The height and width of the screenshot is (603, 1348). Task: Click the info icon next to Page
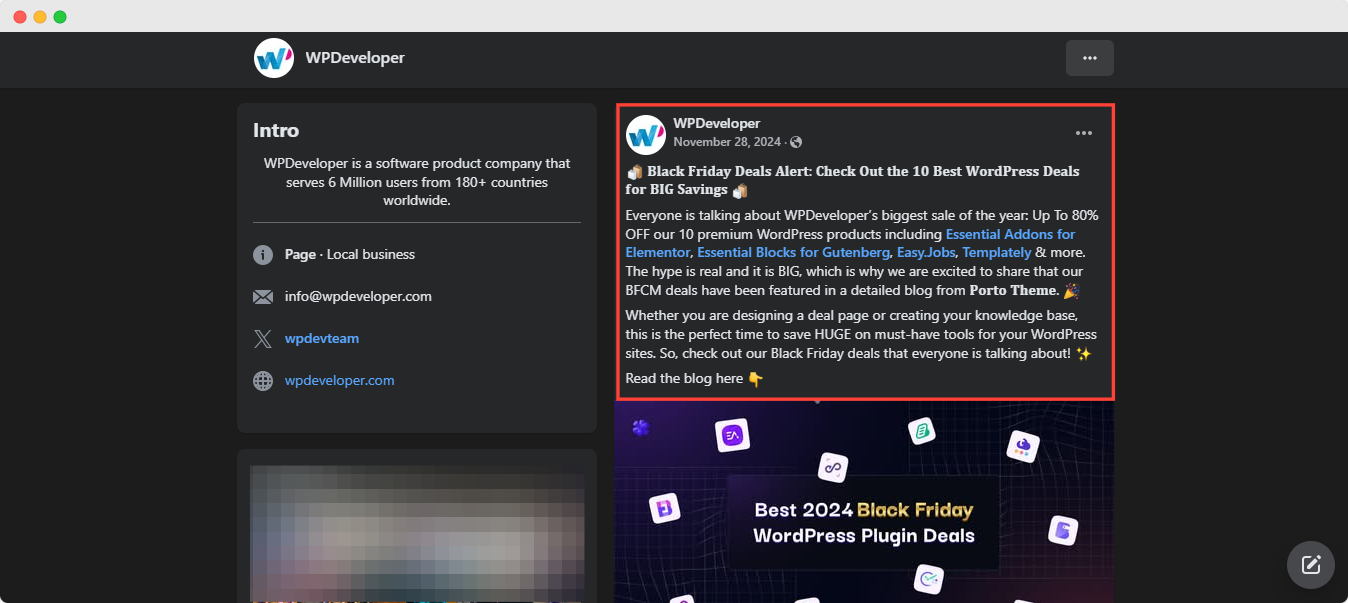tap(263, 255)
